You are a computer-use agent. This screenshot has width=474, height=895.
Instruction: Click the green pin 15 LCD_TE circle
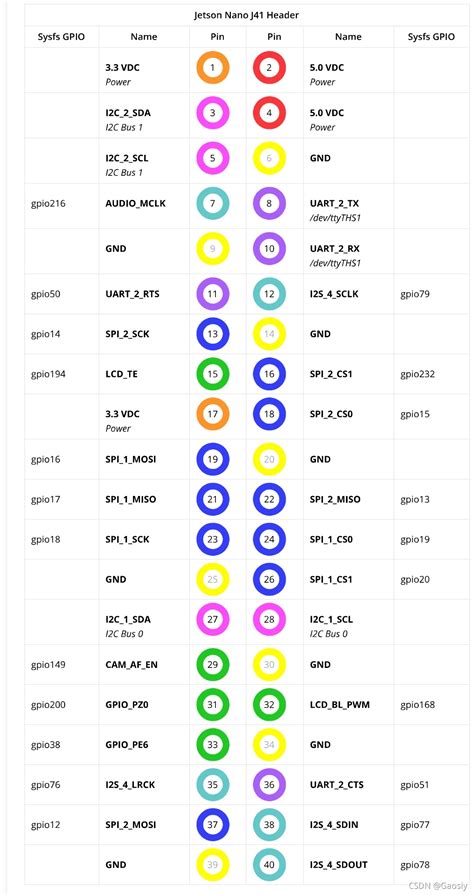point(212,374)
